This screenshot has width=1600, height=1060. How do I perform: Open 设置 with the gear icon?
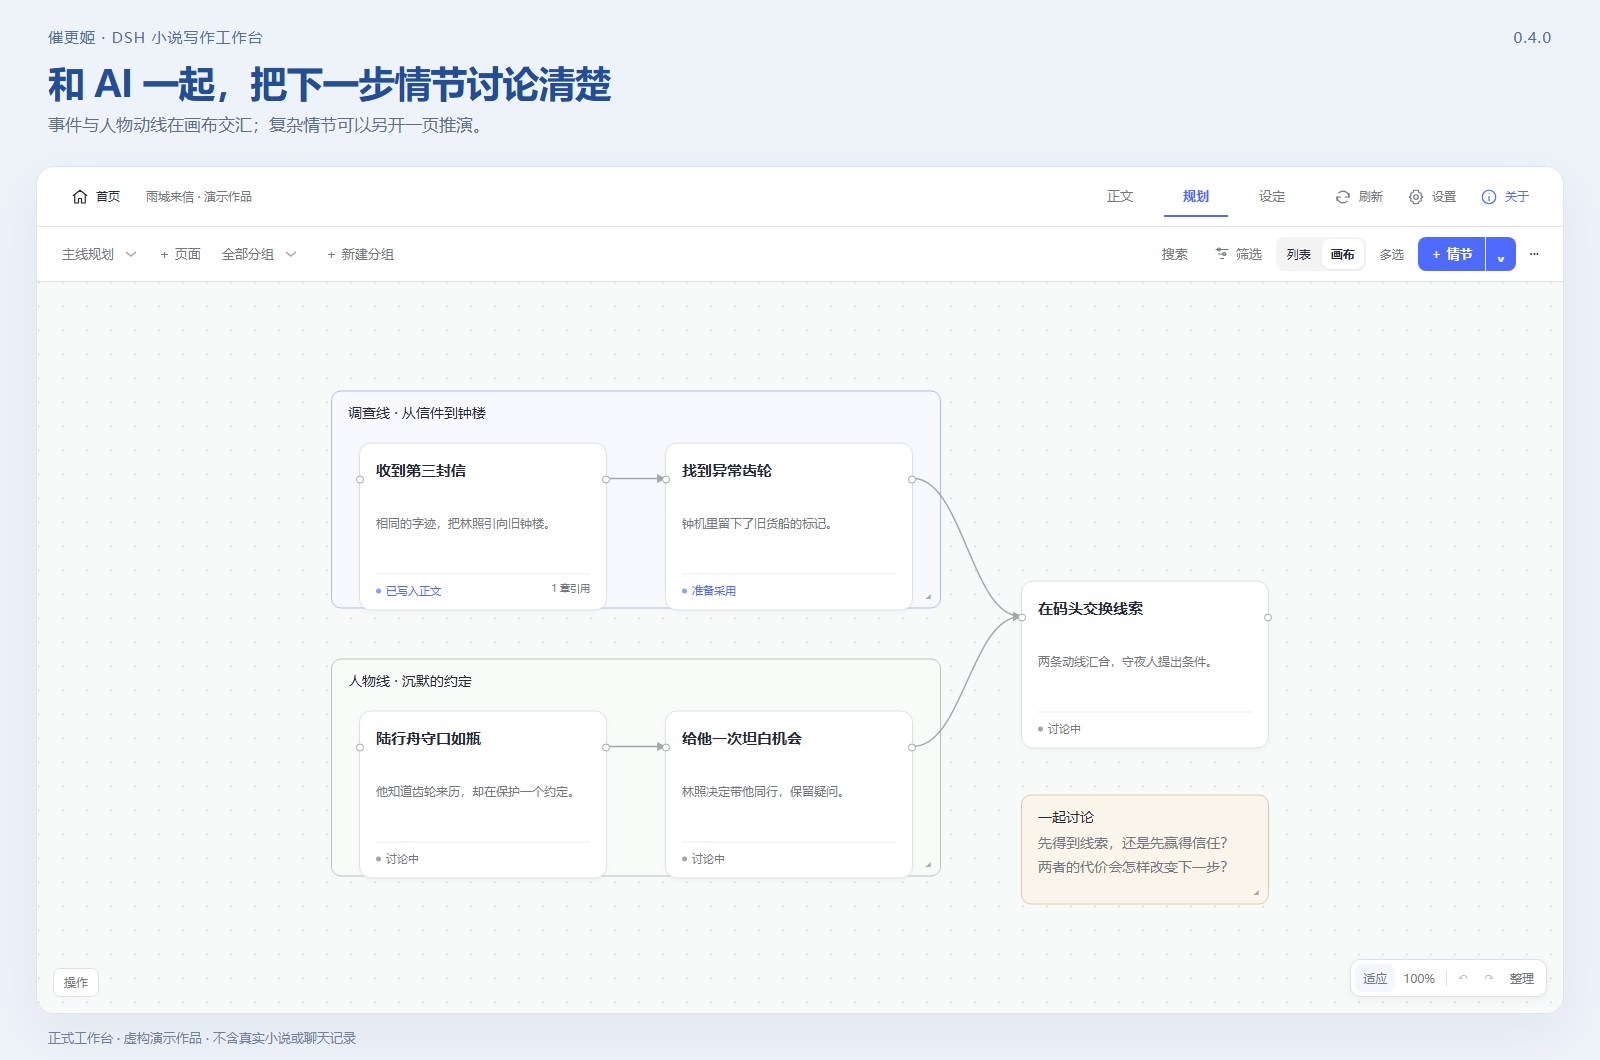(x=1416, y=197)
